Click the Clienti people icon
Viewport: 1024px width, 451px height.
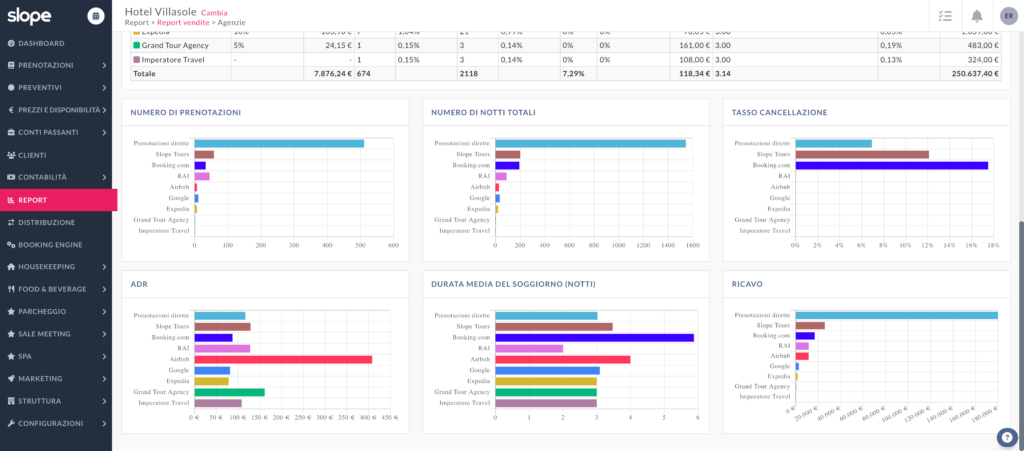[11, 155]
